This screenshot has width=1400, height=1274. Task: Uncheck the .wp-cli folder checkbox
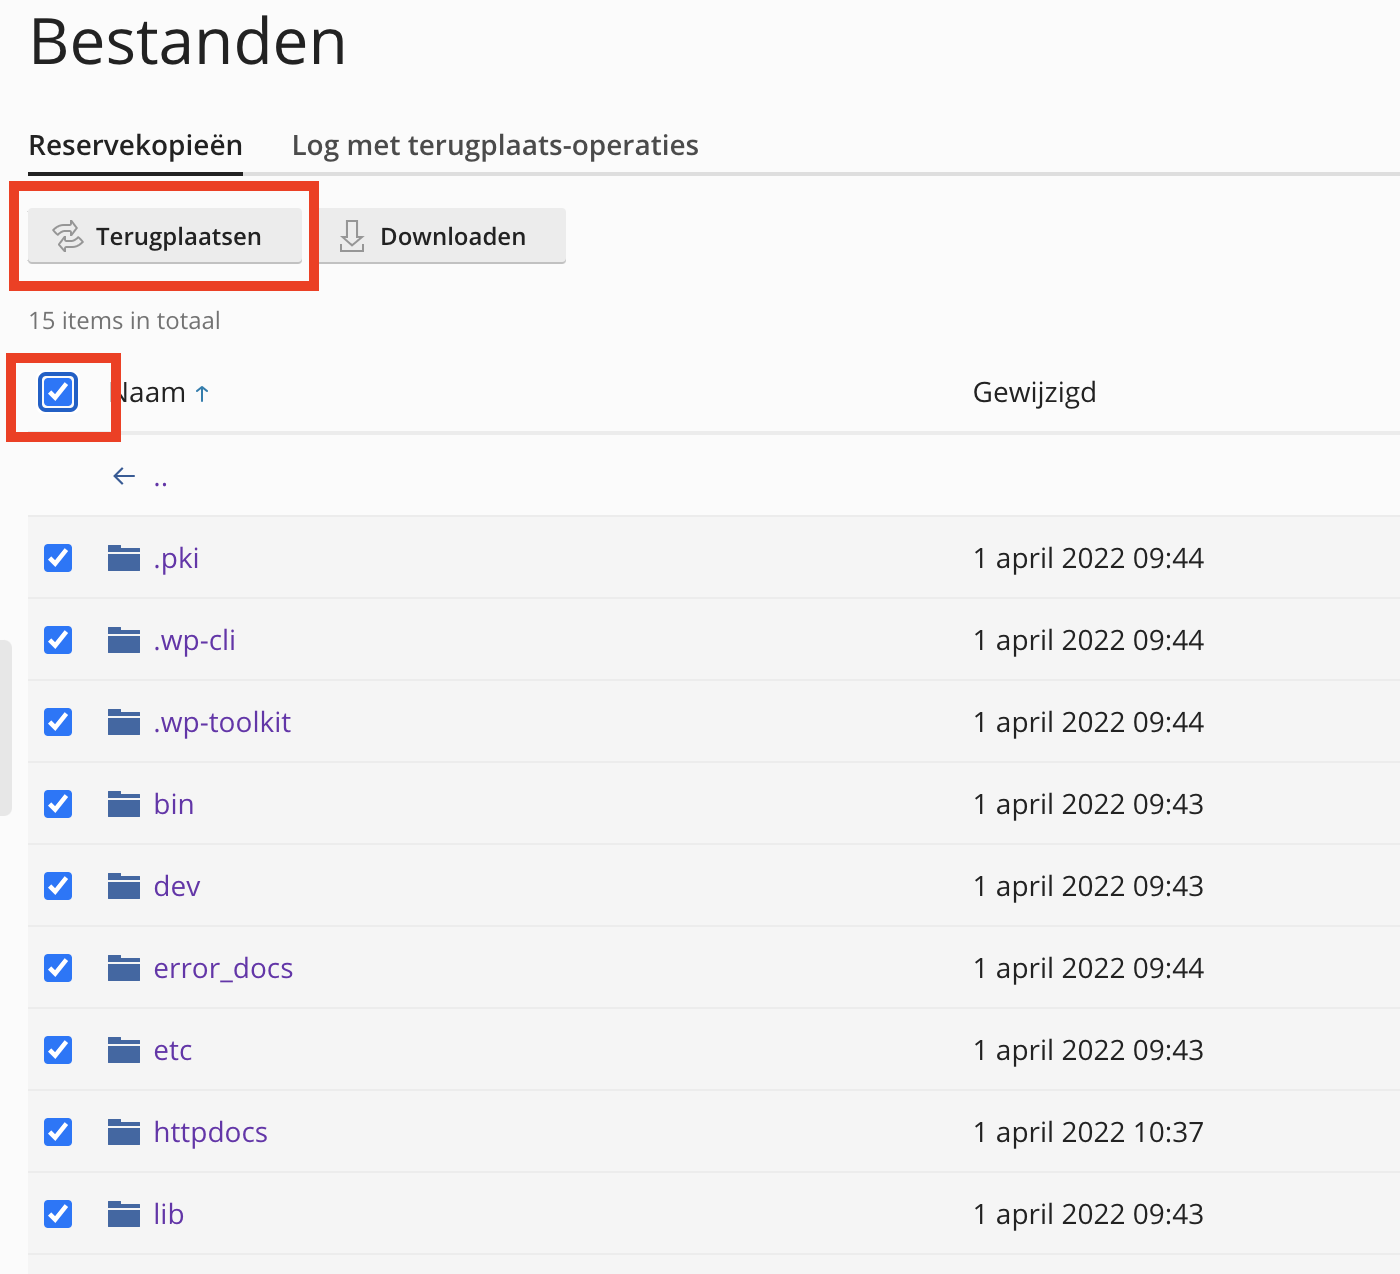58,640
